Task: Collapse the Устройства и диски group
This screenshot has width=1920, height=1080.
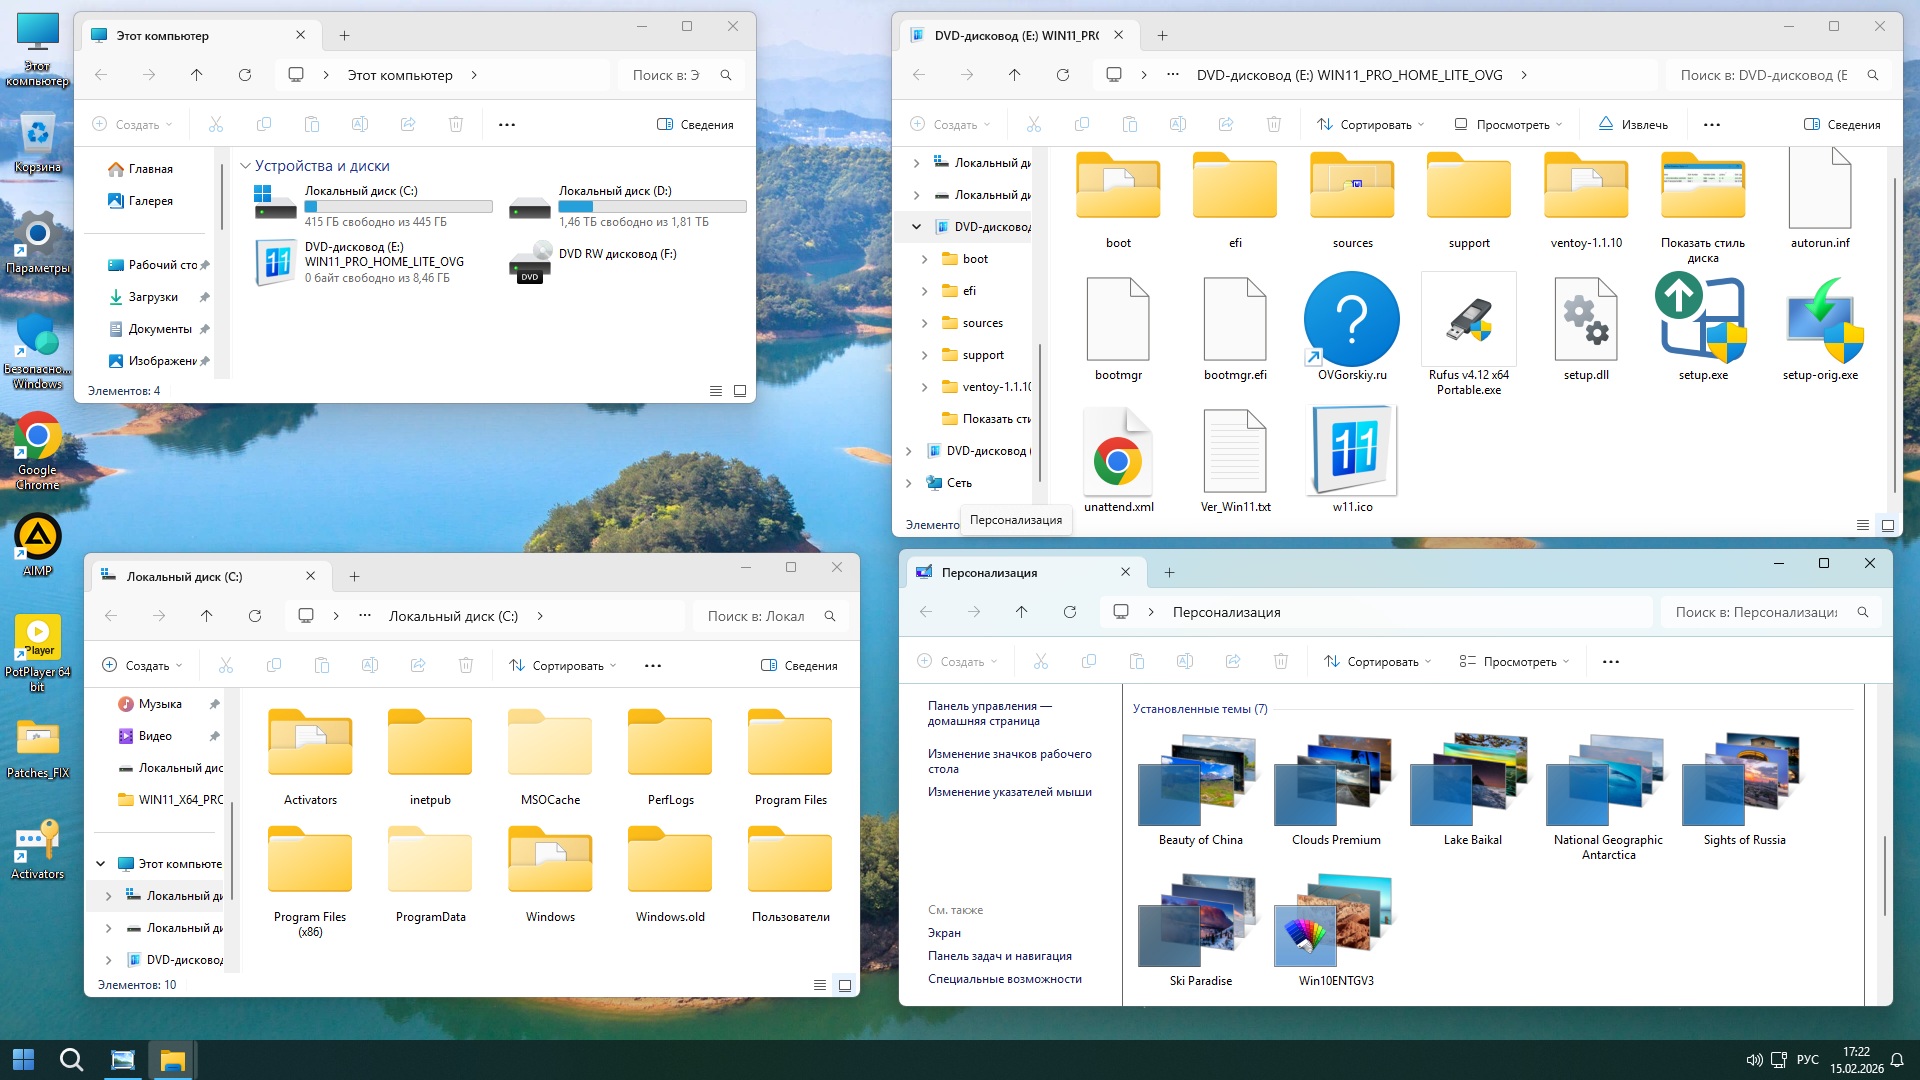Action: 245,166
